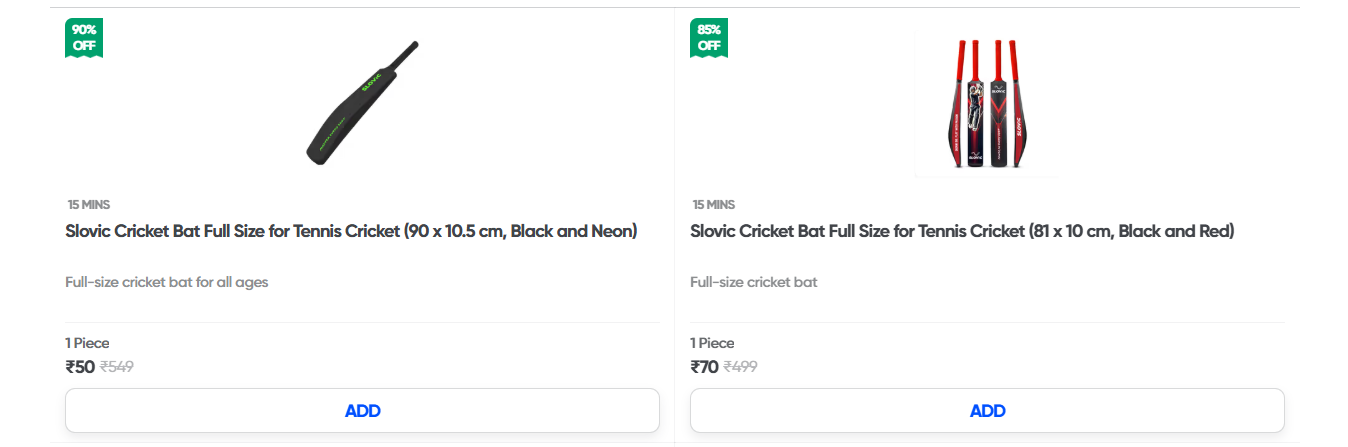The width and height of the screenshot is (1348, 447).
Task: Add the ₹50 Black and Neon bat
Action: click(362, 411)
